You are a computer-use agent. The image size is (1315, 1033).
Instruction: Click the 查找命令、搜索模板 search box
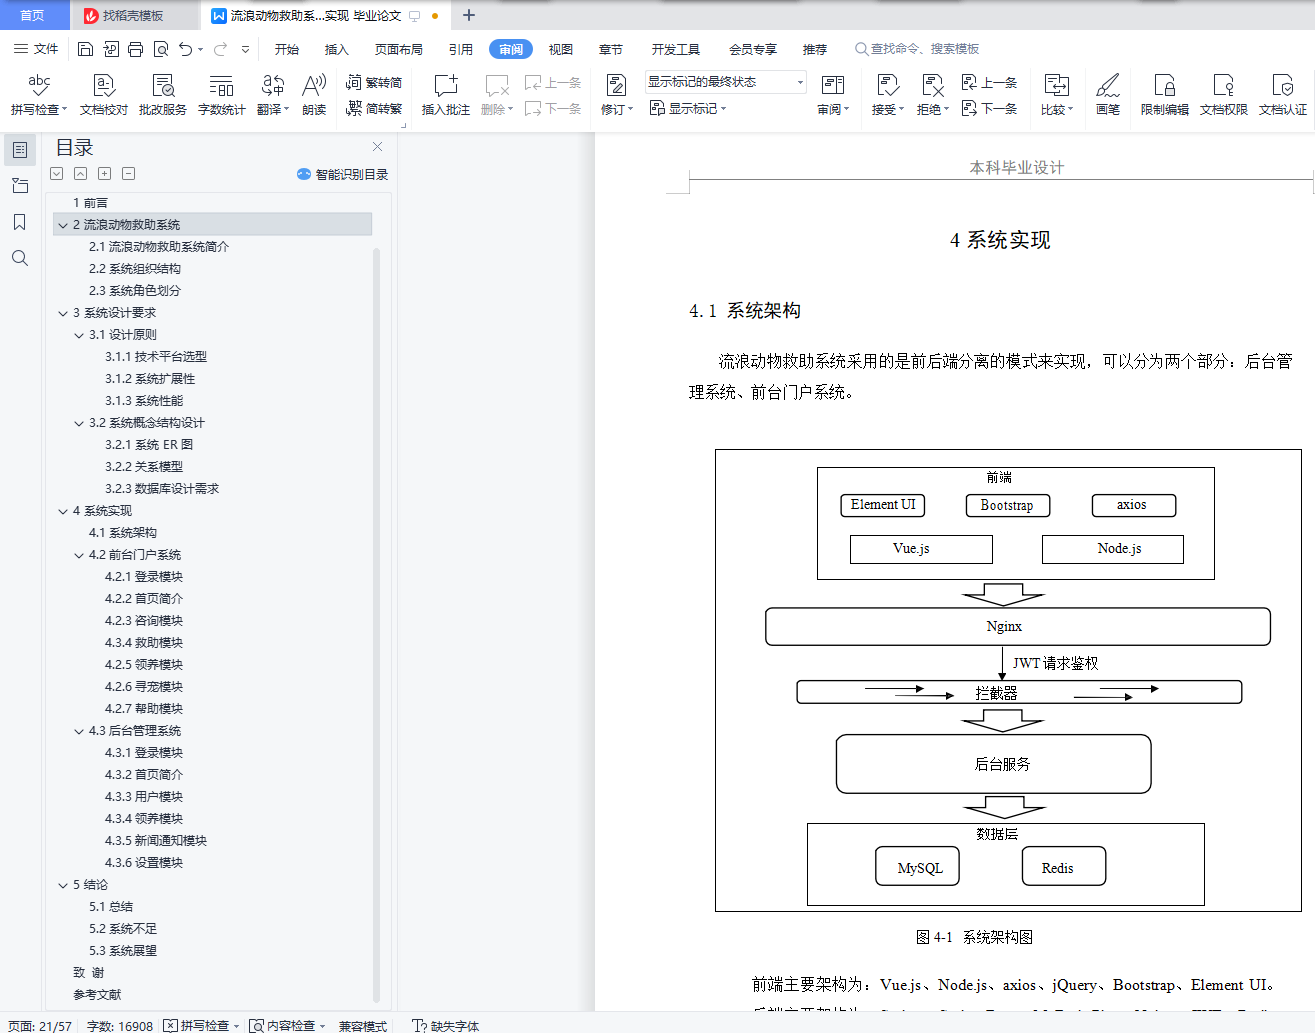(917, 49)
